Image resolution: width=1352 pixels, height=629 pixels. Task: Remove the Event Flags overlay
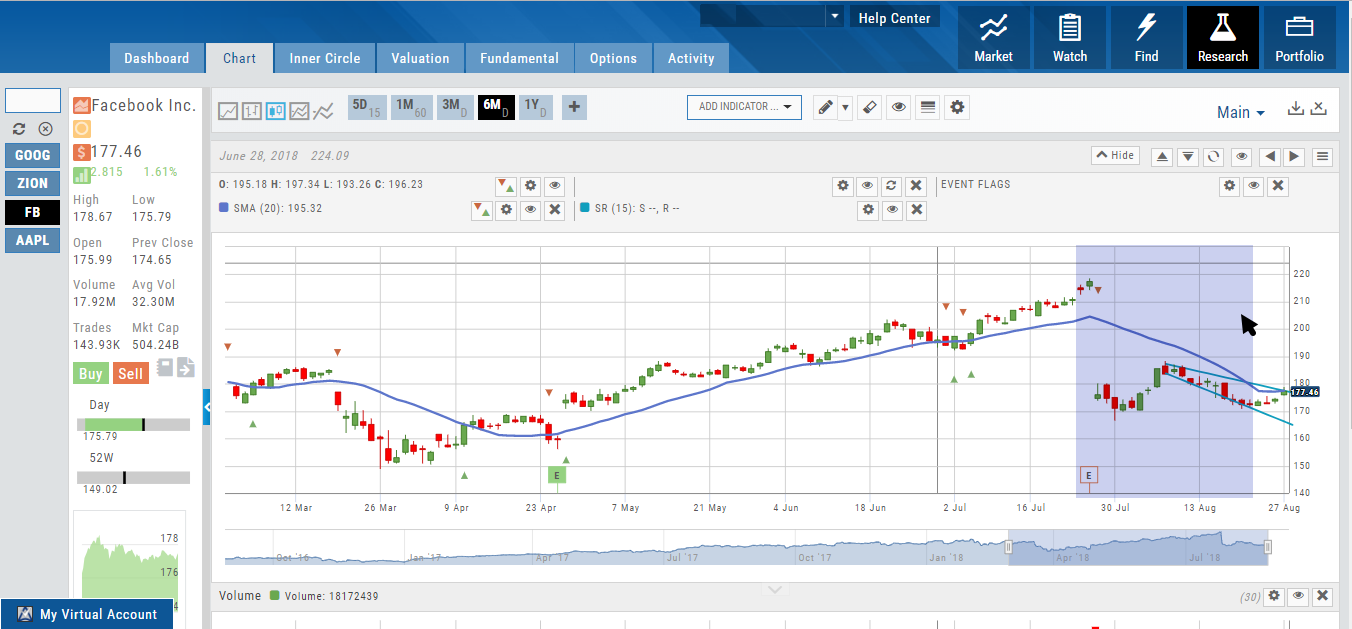click(1278, 186)
